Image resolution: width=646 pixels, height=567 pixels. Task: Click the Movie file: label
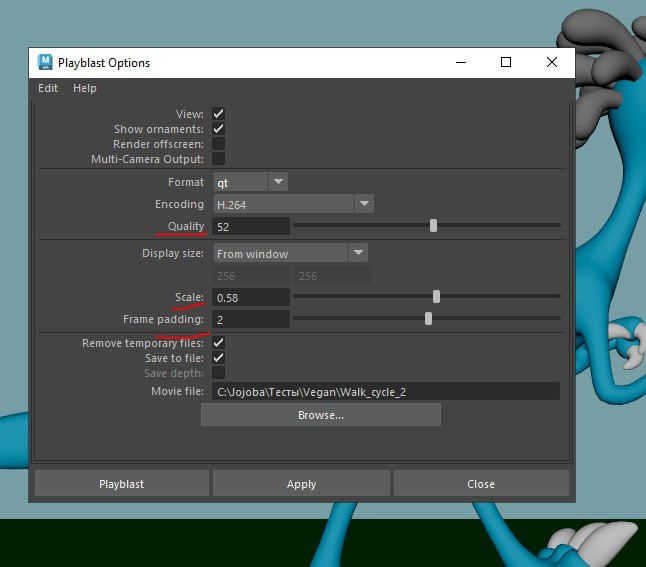[178, 391]
